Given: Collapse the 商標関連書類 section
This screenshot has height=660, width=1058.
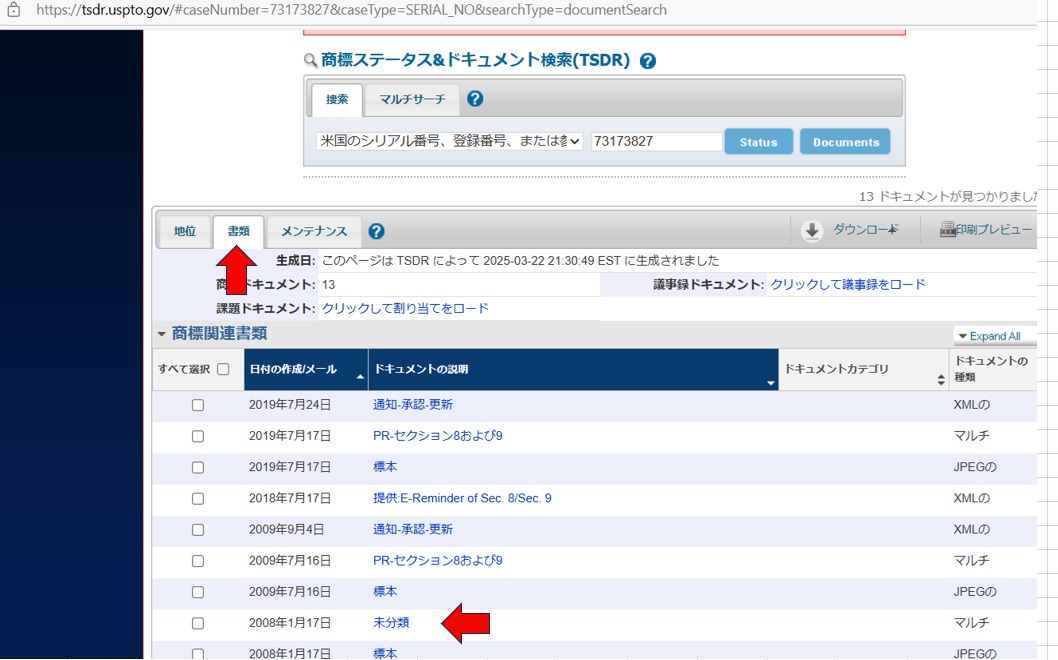Looking at the screenshot, I should (x=162, y=334).
